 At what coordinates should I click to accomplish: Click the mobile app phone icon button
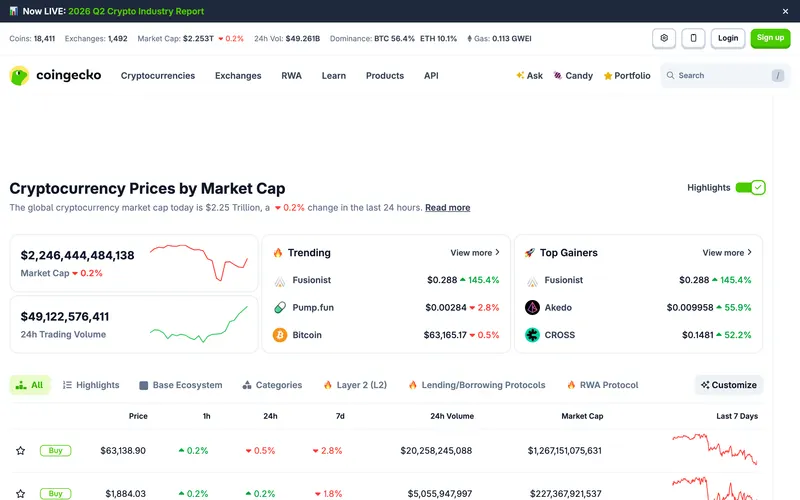[x=693, y=38]
